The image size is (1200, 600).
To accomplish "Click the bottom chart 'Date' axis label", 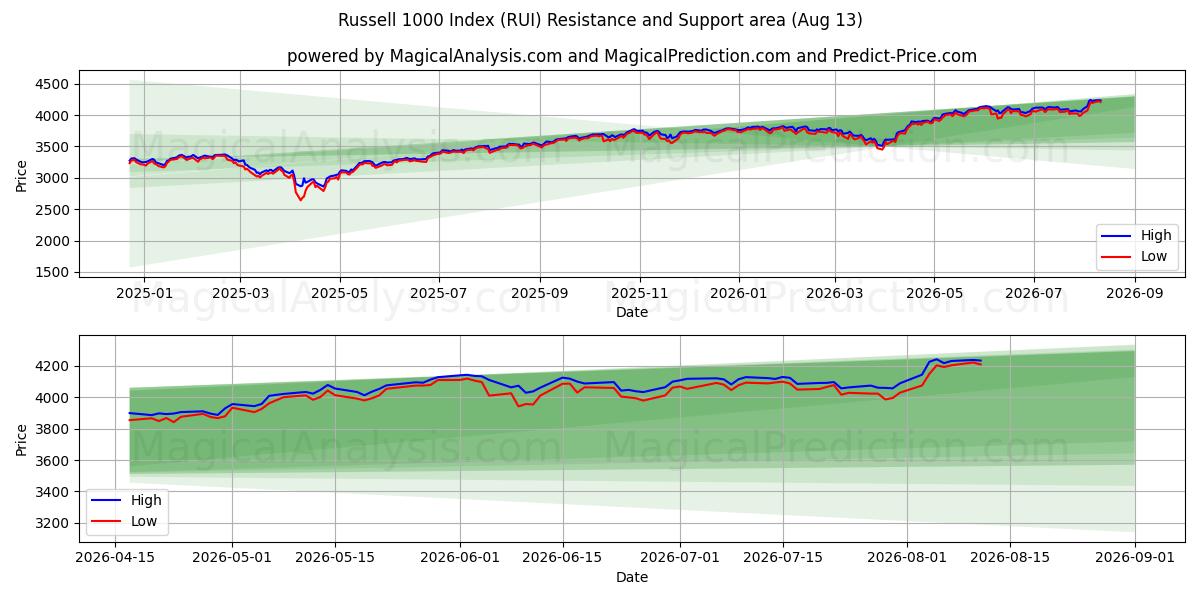I will point(632,577).
